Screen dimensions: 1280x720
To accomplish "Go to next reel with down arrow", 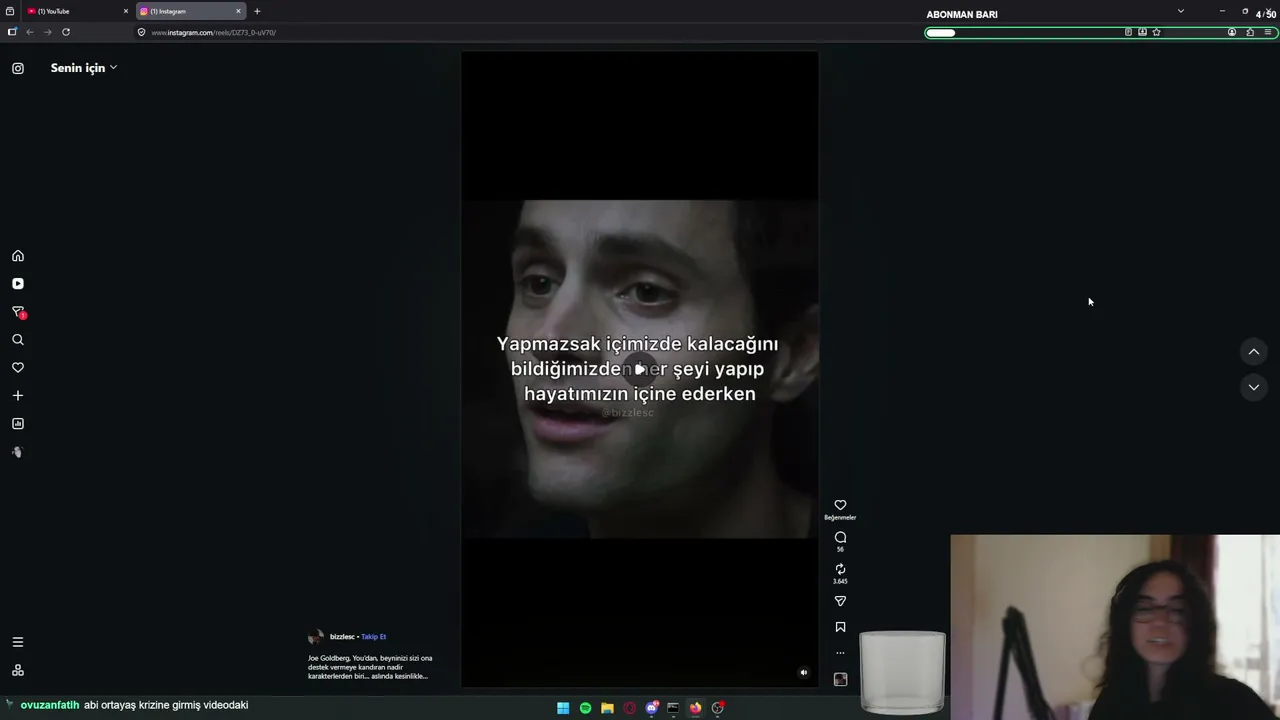I will click(1254, 387).
